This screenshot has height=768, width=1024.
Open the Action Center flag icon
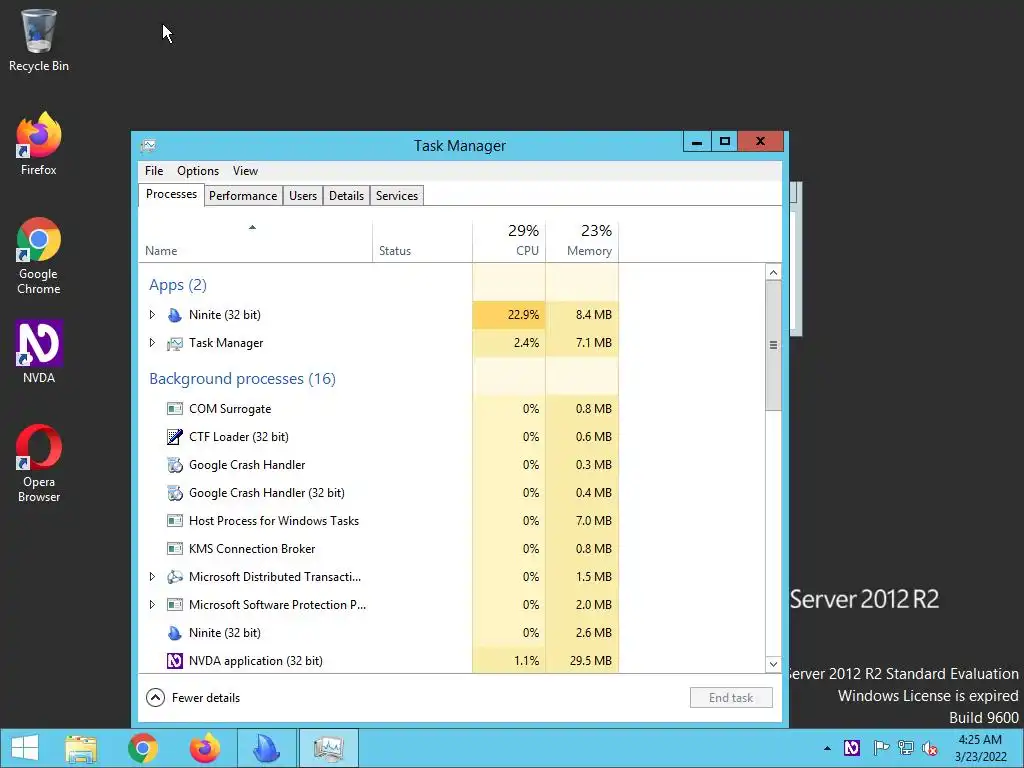[881, 748]
